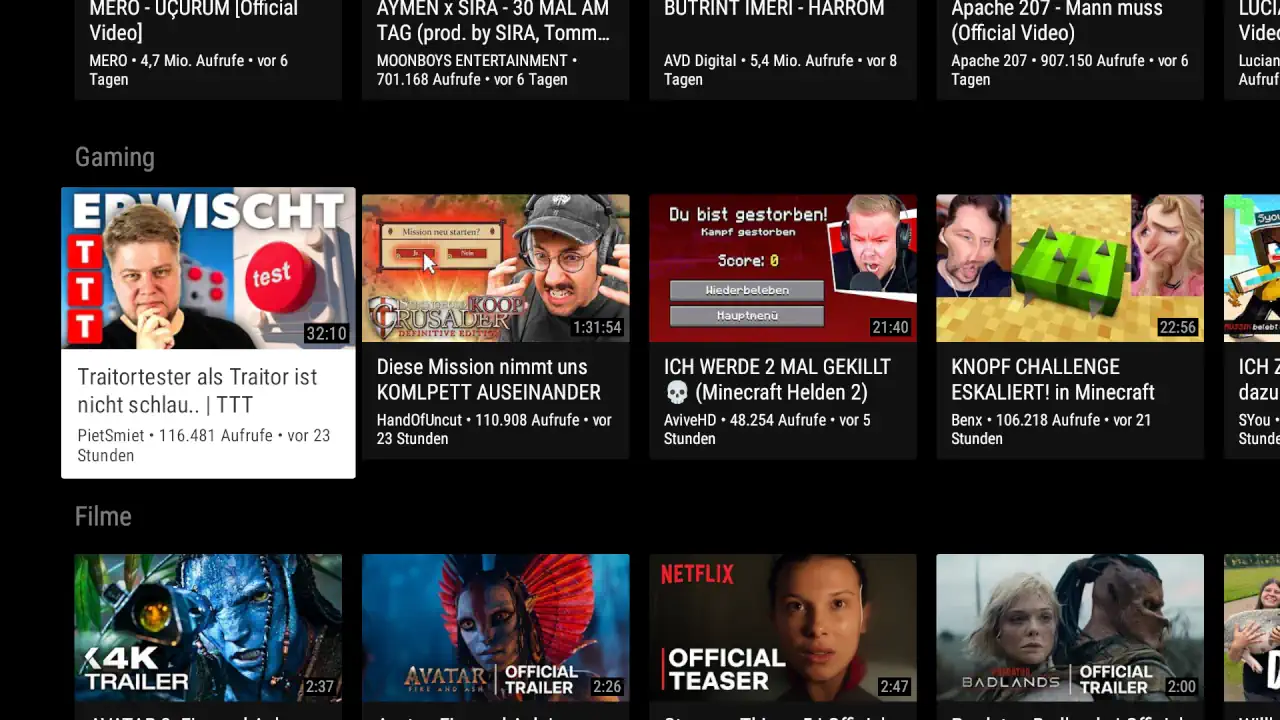Select title 'AYMEN x SIRA - 30 MAL AM TAG'
Screen dimensions: 1280x720
pos(493,21)
